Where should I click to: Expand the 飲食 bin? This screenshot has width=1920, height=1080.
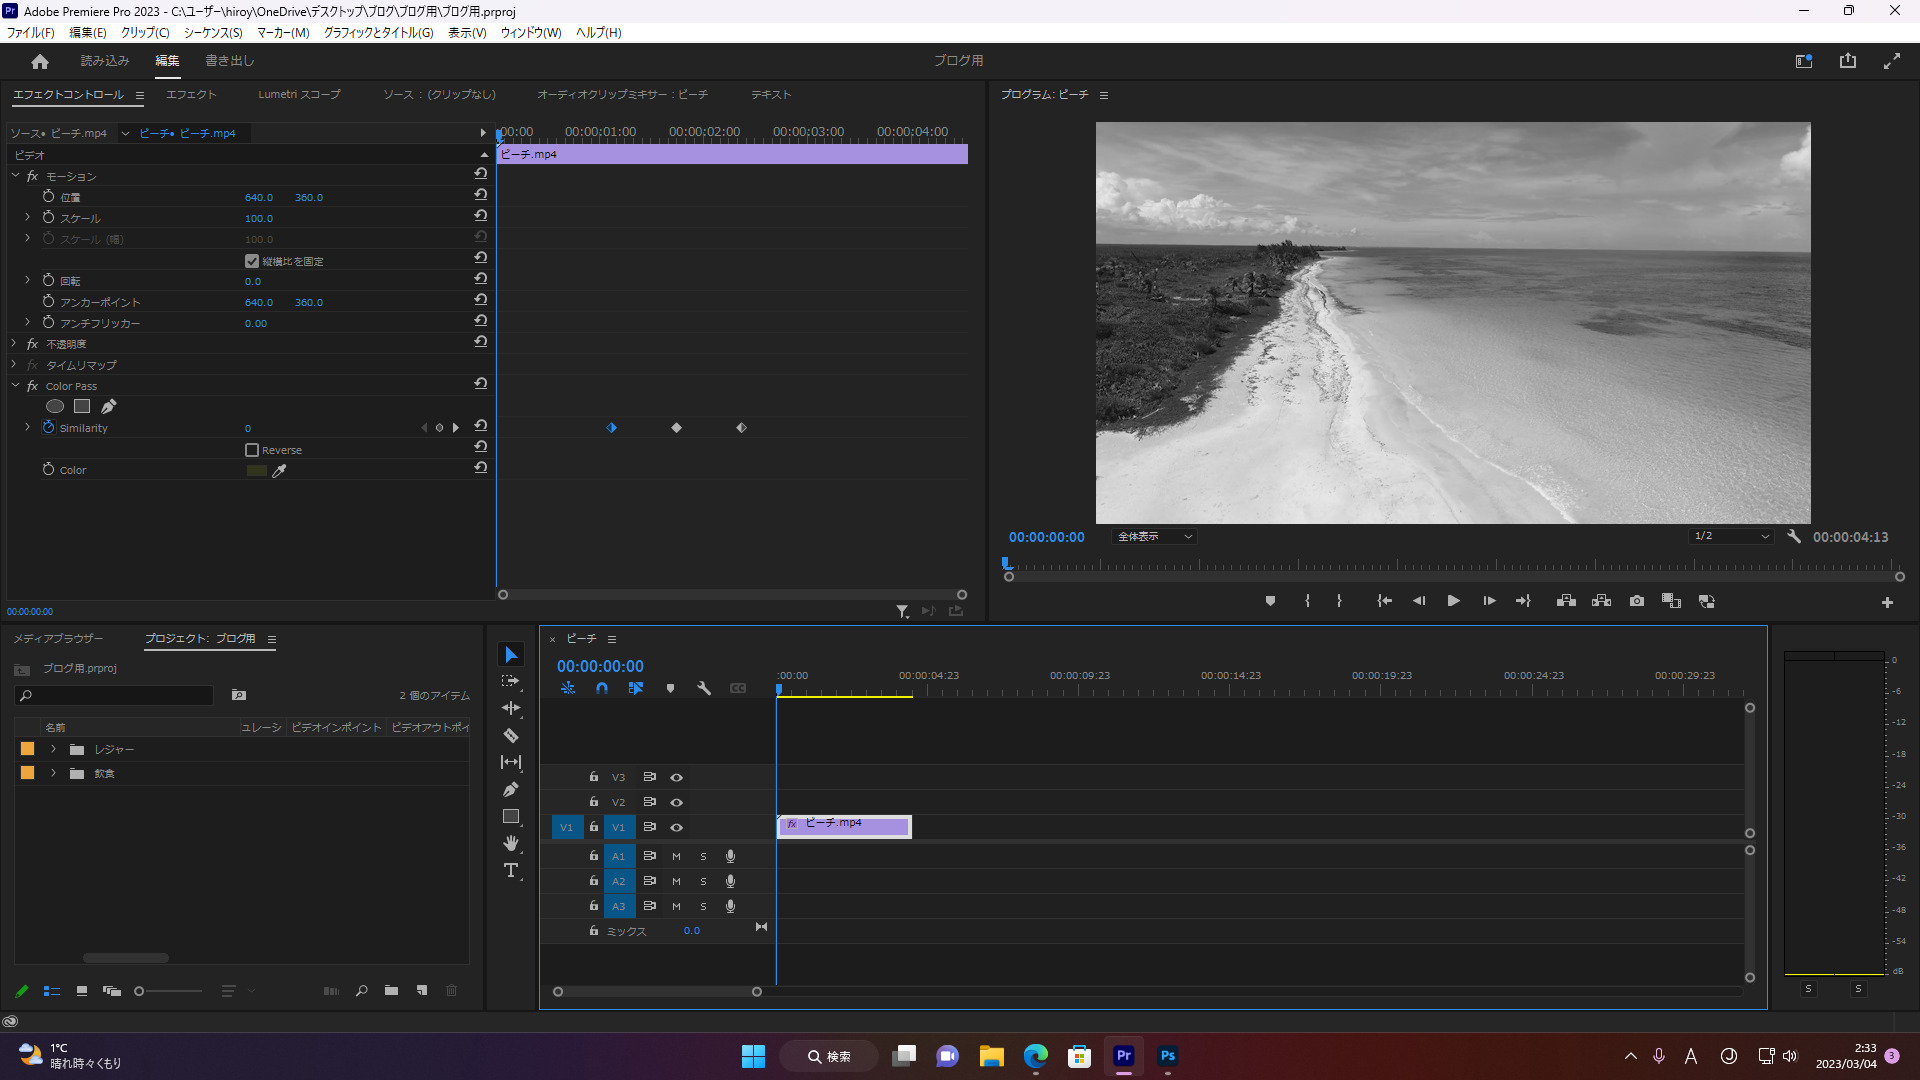click(53, 773)
